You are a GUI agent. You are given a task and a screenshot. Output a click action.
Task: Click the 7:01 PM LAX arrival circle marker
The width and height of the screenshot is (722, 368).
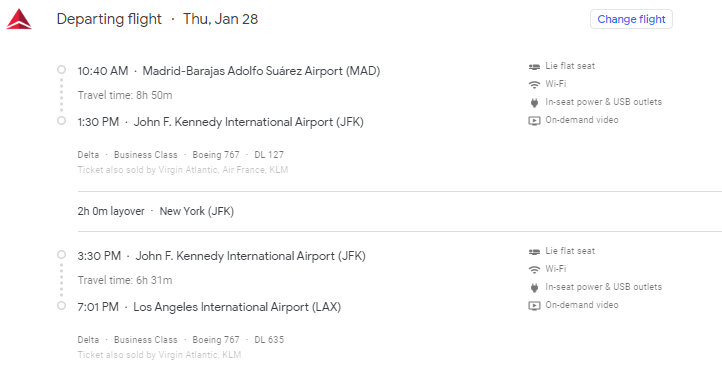pos(61,305)
